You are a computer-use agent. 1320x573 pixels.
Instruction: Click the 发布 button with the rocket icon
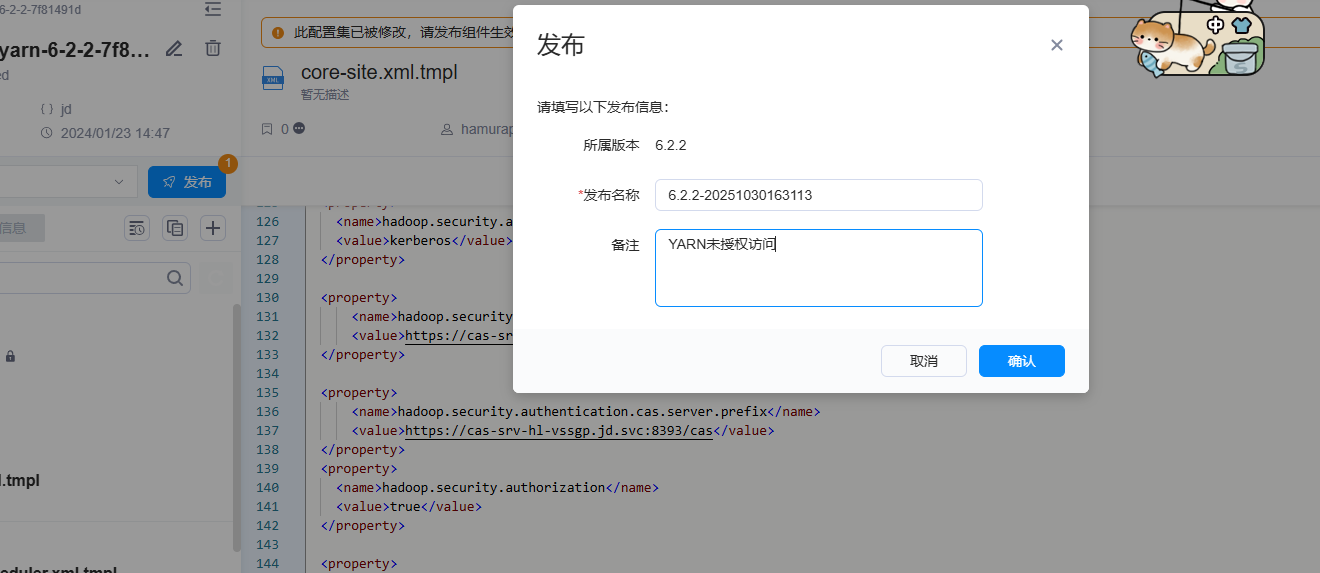[x=187, y=182]
